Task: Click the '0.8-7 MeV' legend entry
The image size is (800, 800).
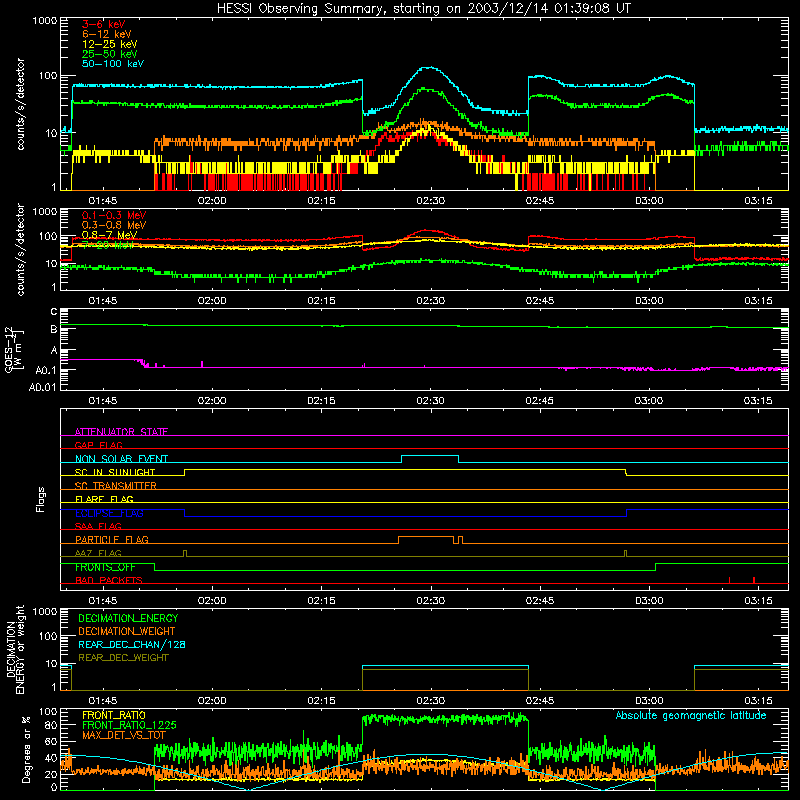Action: click(x=109, y=235)
